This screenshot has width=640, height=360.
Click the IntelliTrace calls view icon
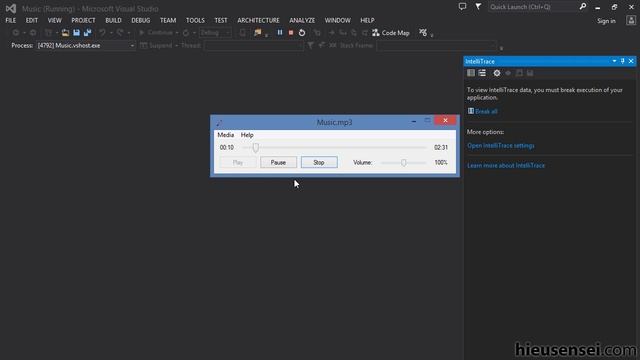482,73
